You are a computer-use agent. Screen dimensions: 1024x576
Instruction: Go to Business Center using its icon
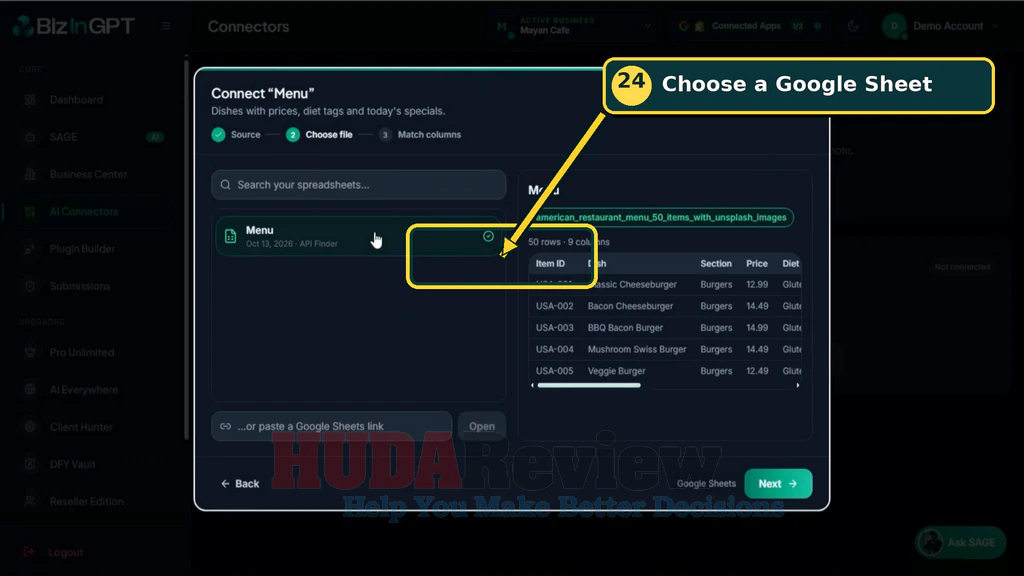[30, 174]
